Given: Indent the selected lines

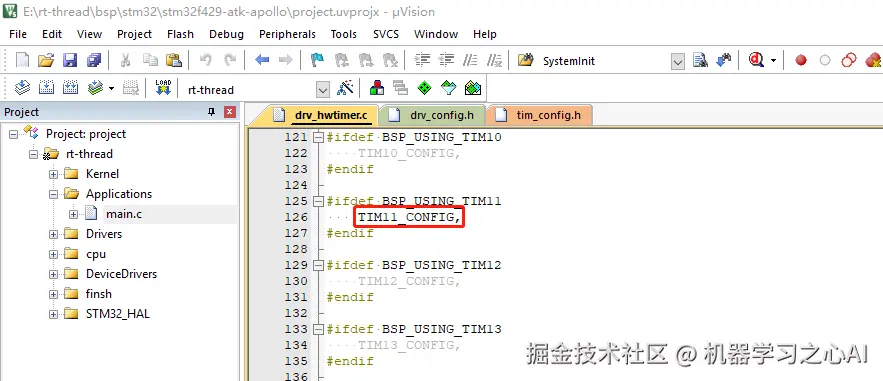Looking at the screenshot, I should point(422,60).
